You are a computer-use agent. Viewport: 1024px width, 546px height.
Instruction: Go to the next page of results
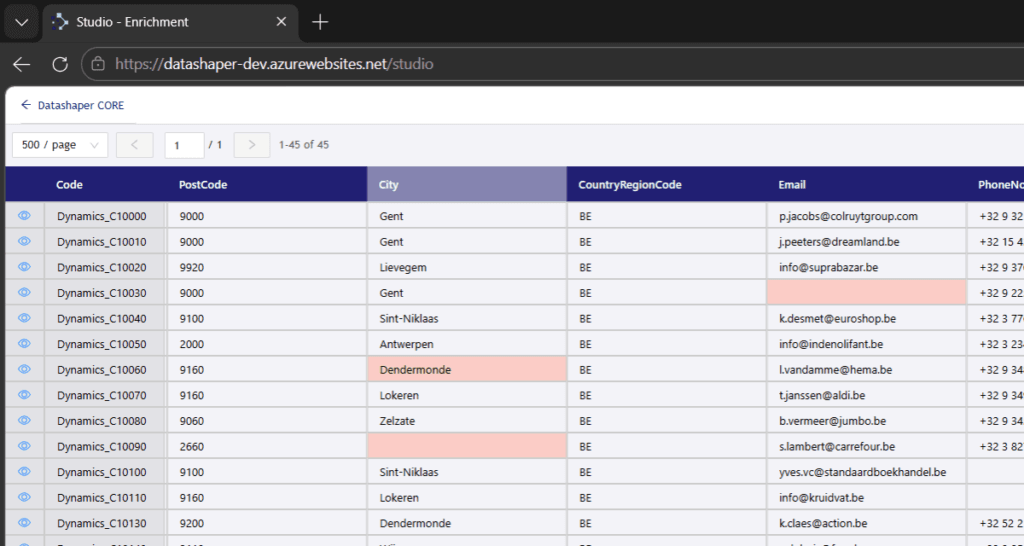[252, 145]
